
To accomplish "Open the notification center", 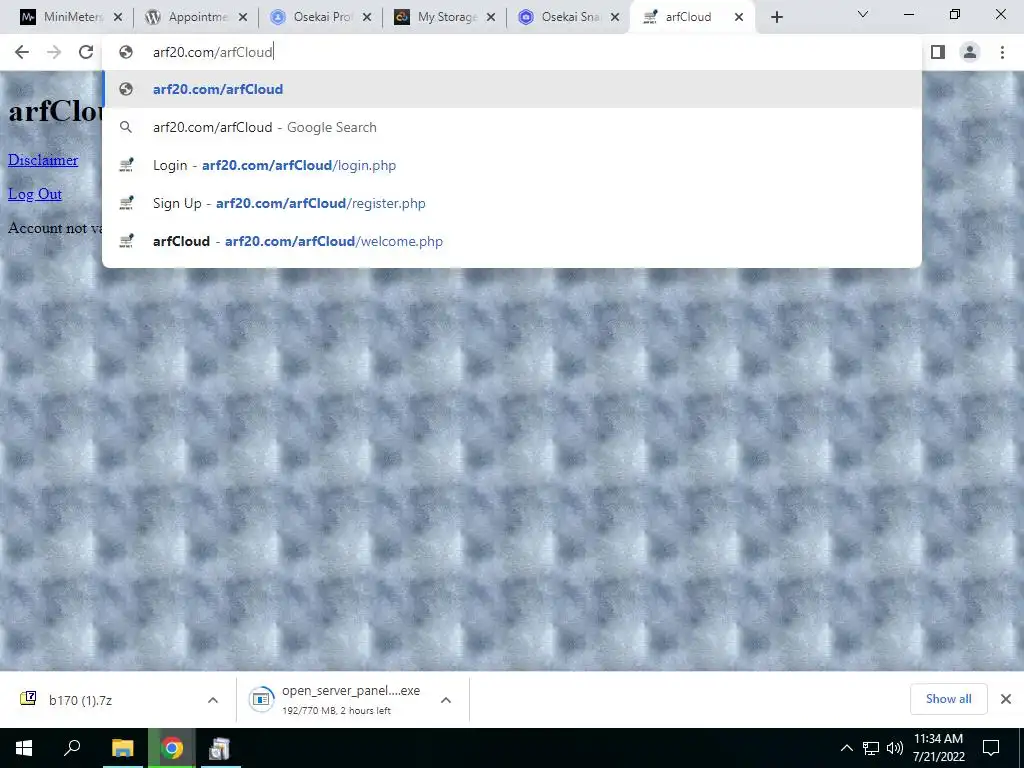I will 991,748.
